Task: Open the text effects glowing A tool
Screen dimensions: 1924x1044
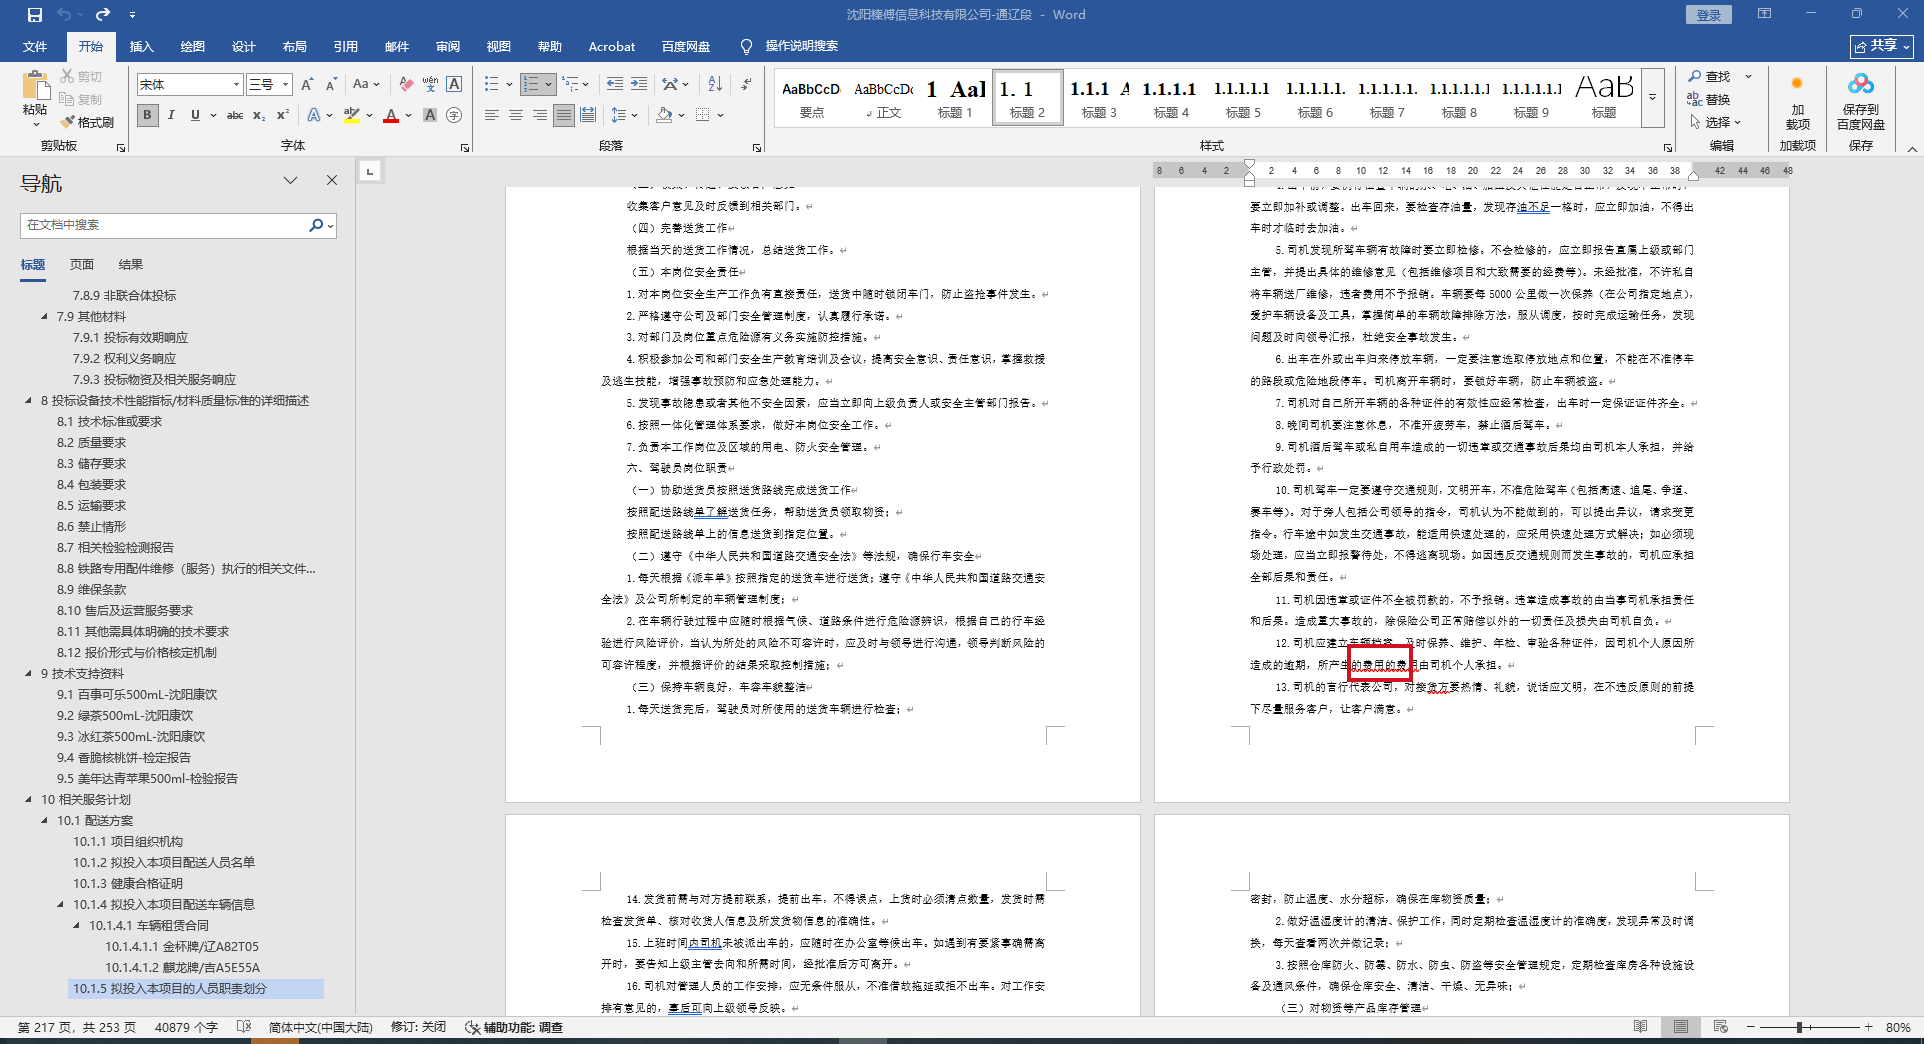Action: [x=314, y=115]
